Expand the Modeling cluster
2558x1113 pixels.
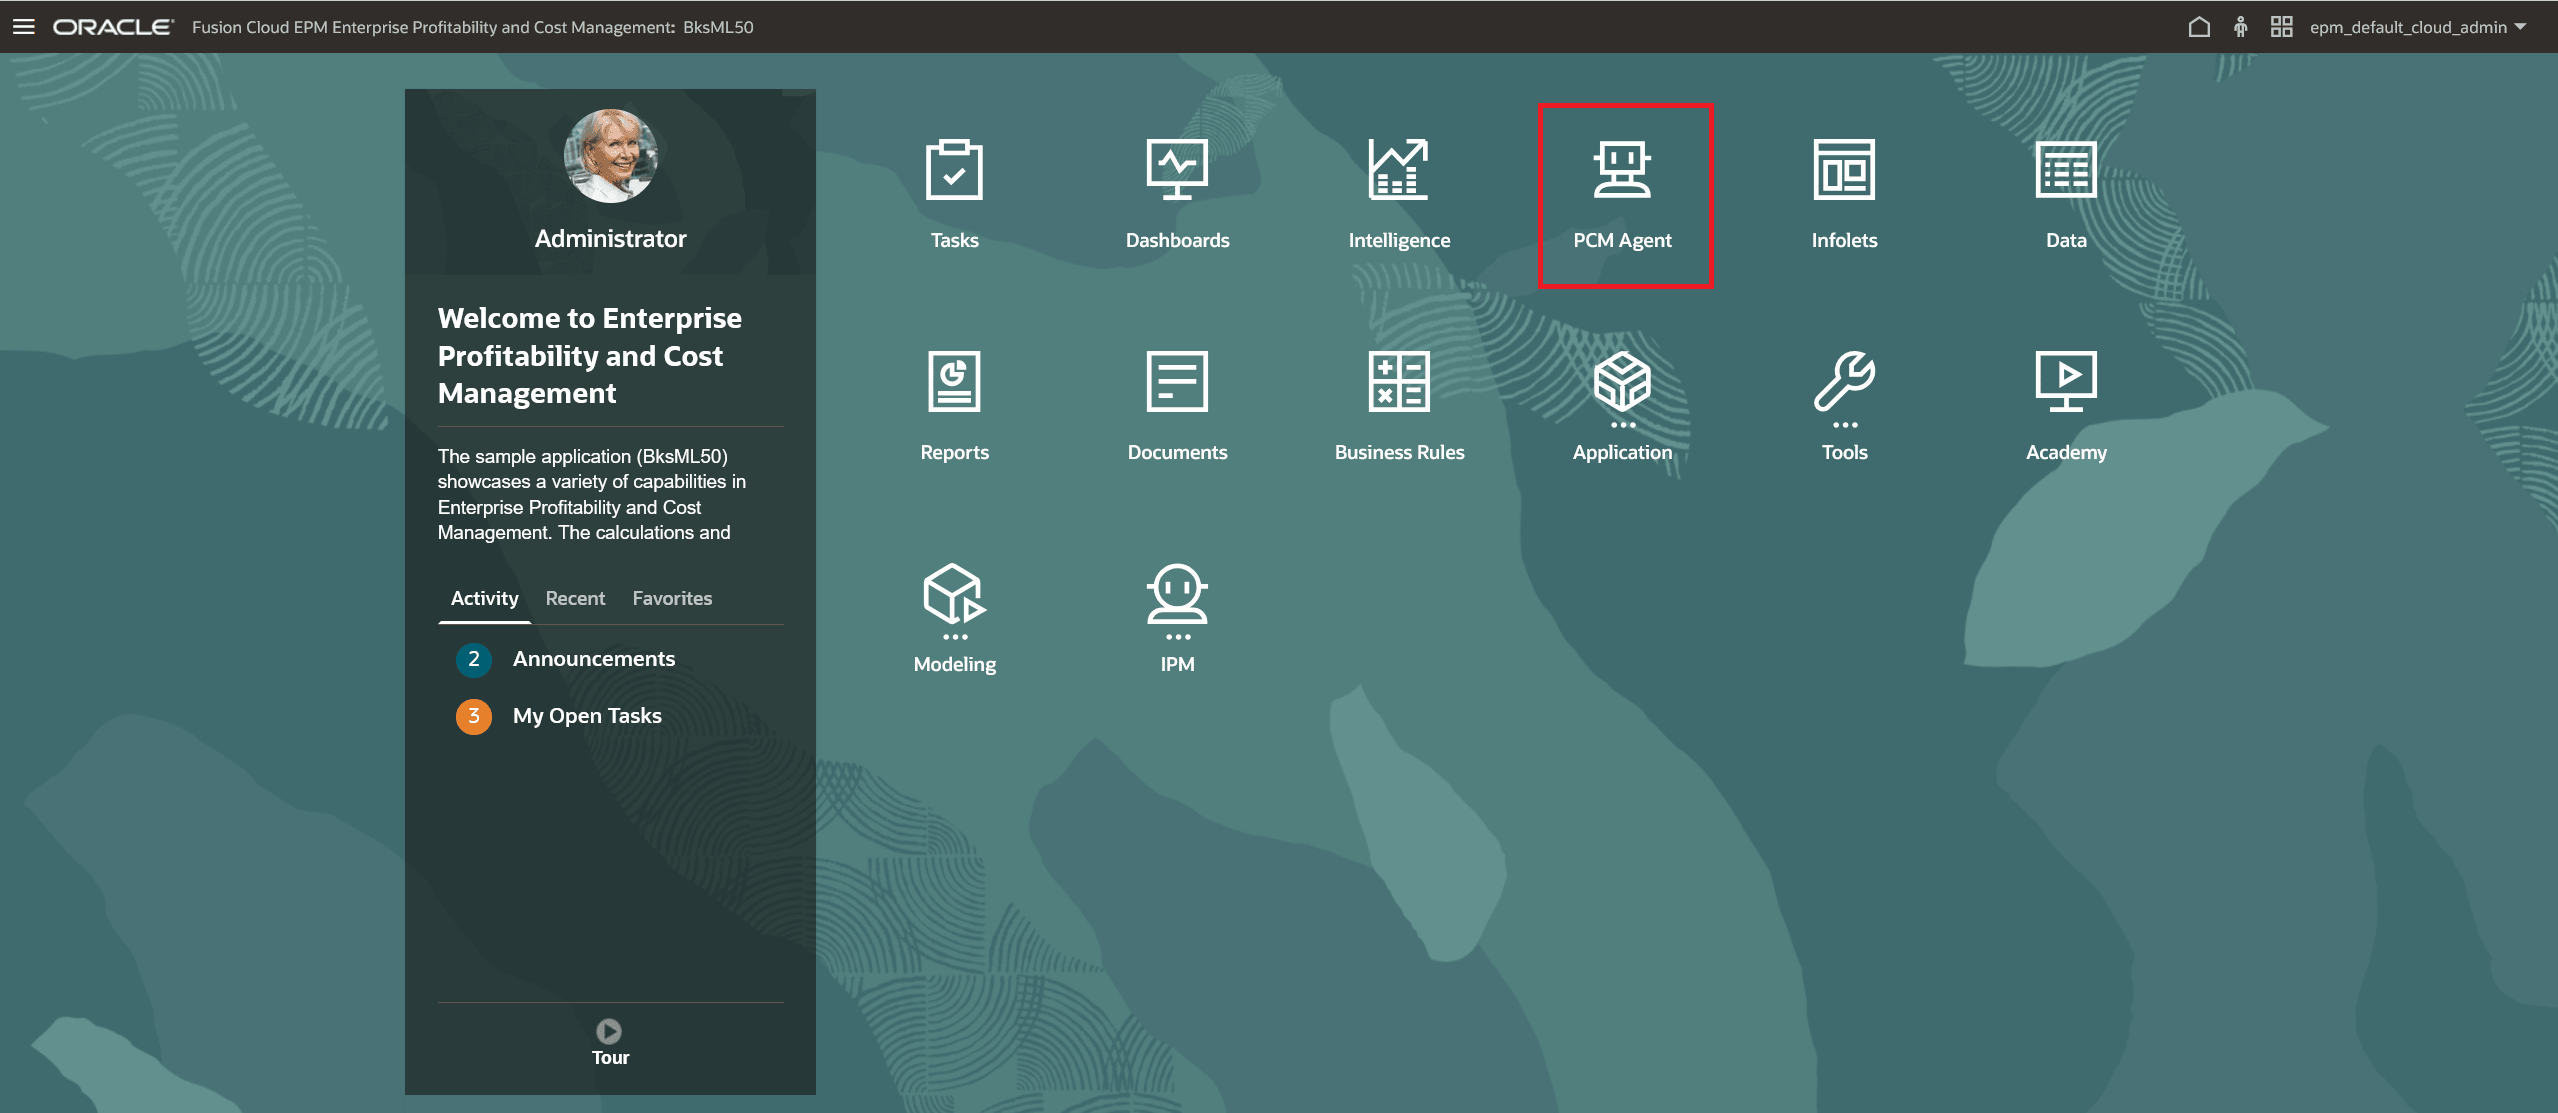pos(954,594)
